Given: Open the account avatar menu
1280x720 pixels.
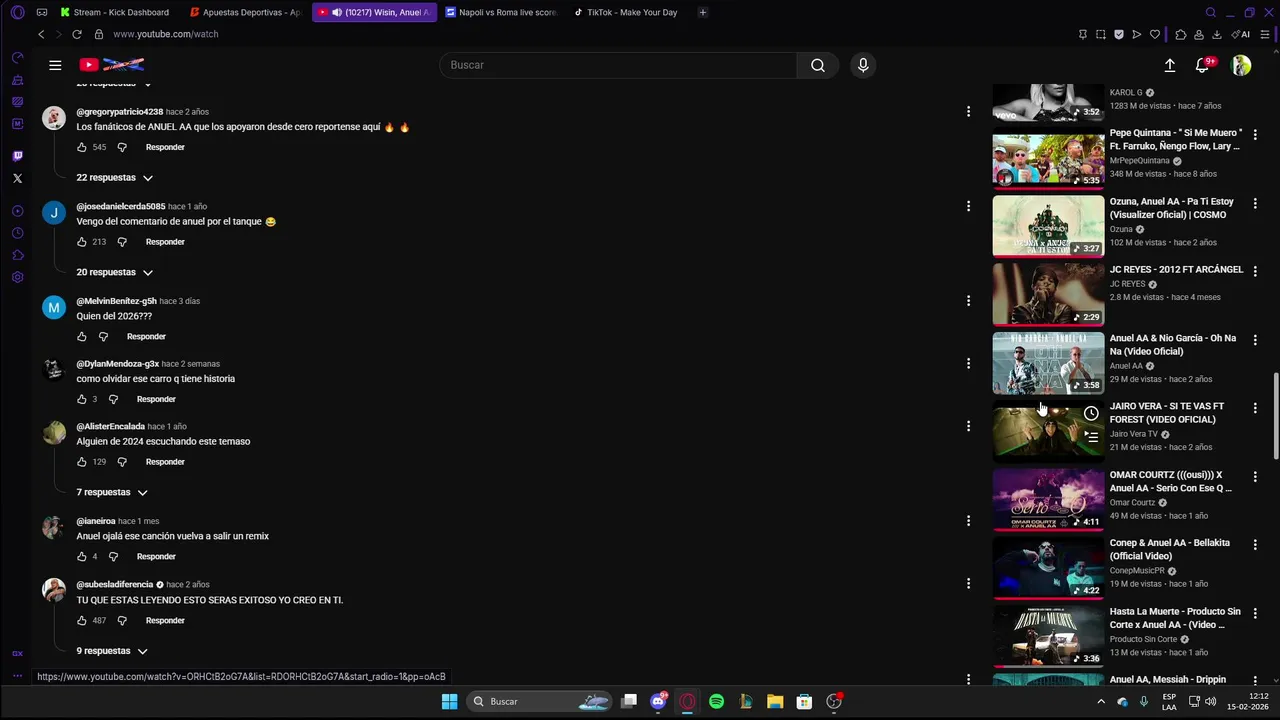Looking at the screenshot, I should (1241, 65).
